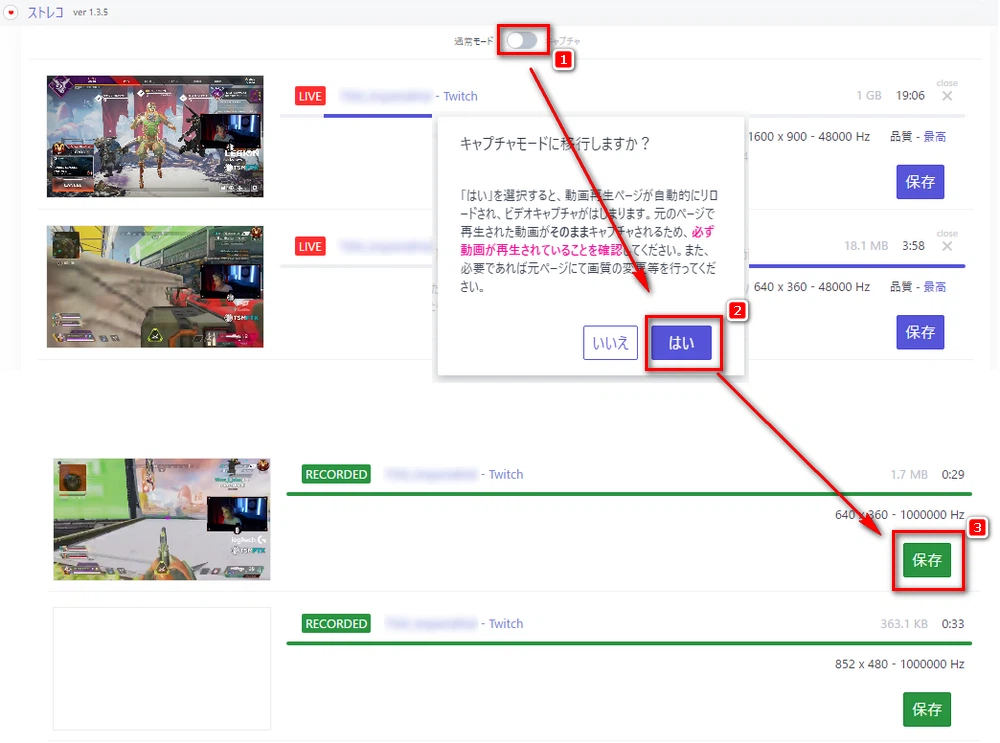Screen dimensions: 1000x743
Task: Click はい to confirm capture mode
Action: pyautogui.click(x=681, y=343)
